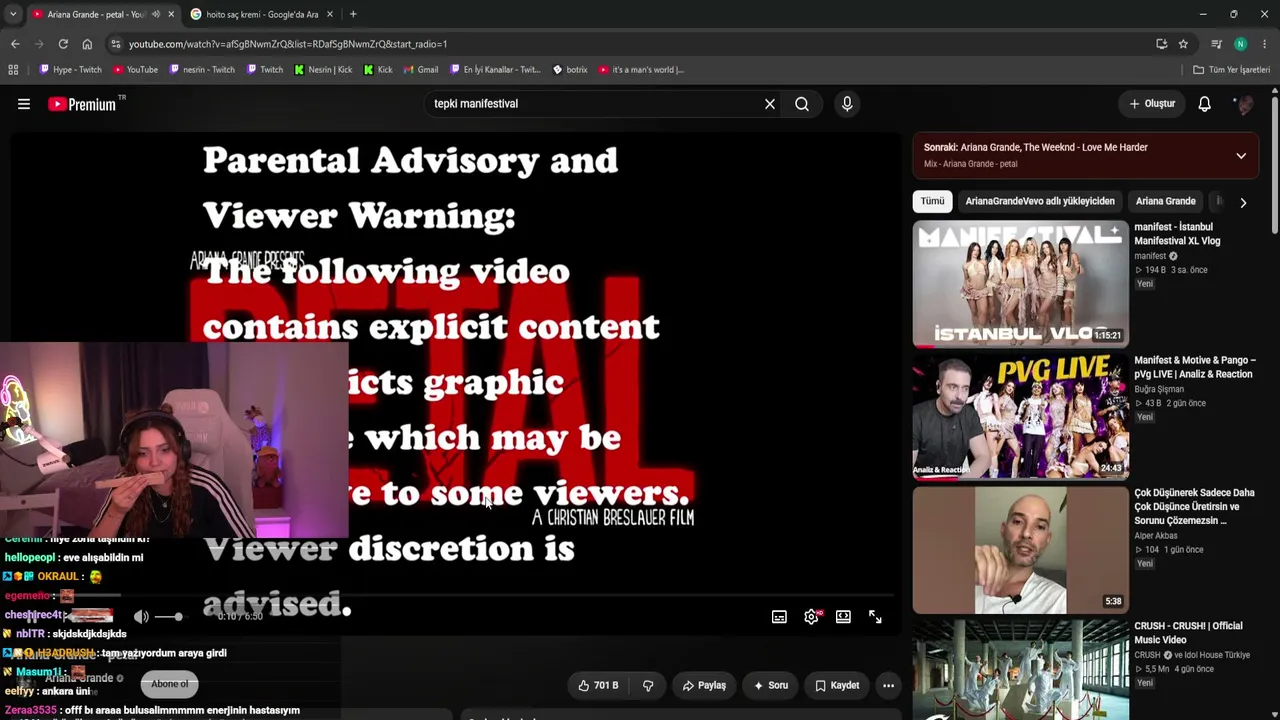Close the hoito saç kremi tab

[330, 14]
